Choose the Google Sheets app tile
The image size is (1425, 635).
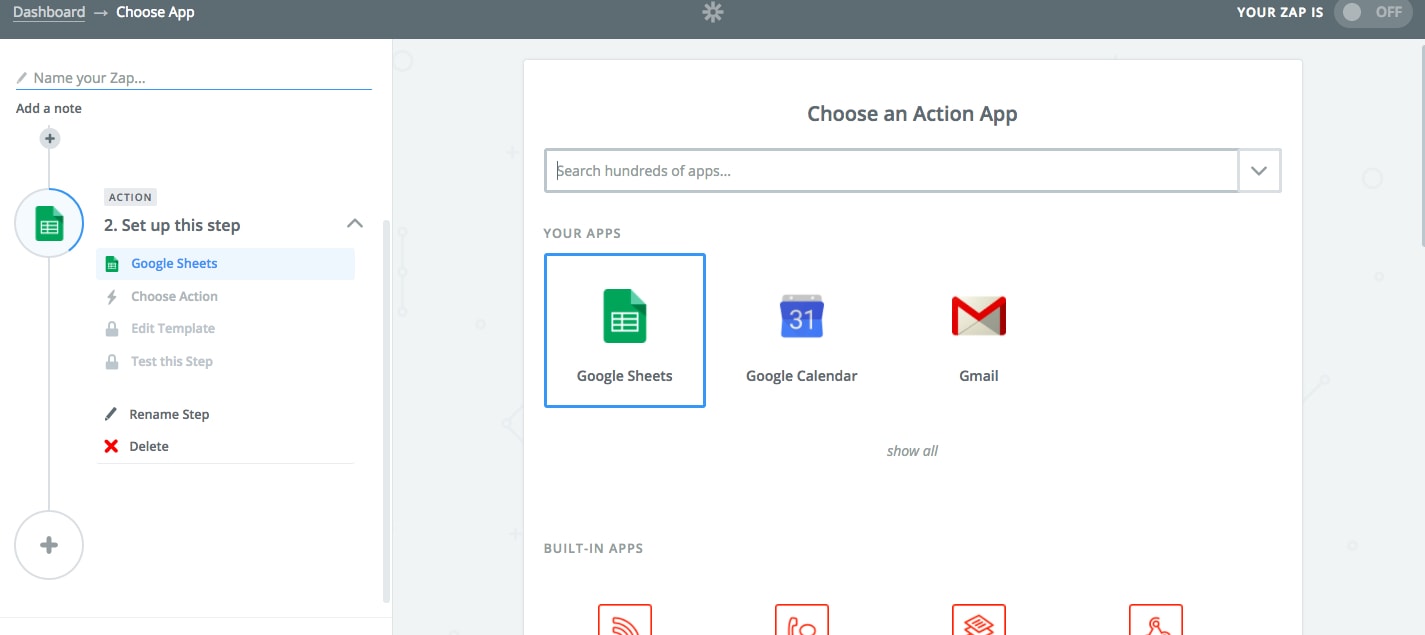625,330
